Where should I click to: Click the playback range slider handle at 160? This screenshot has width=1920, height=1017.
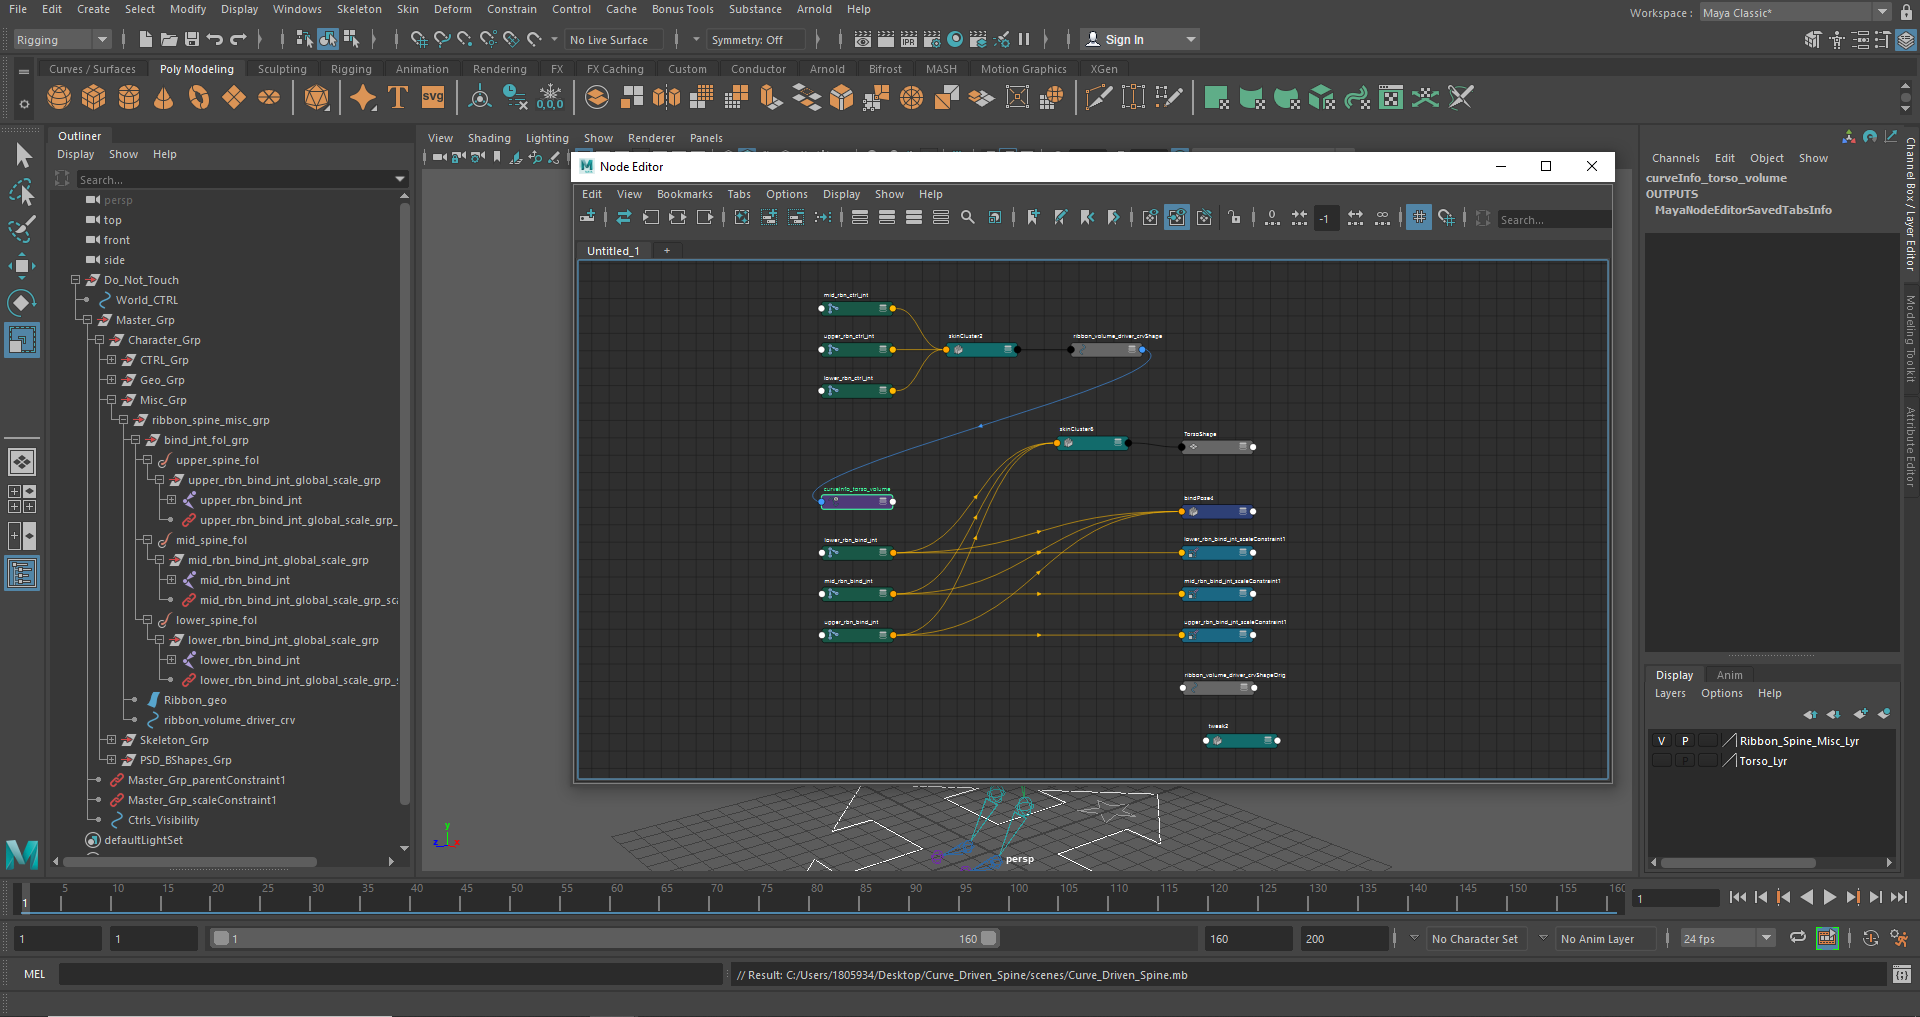[989, 938]
